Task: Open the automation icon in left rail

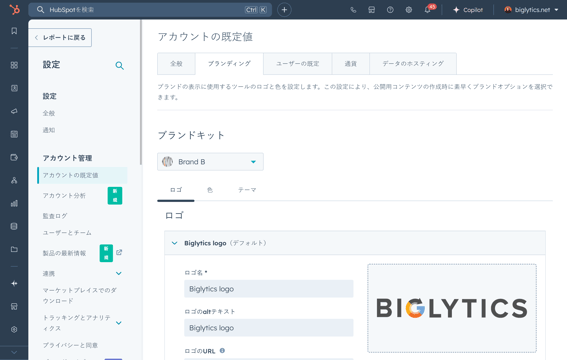Action: tap(14, 180)
